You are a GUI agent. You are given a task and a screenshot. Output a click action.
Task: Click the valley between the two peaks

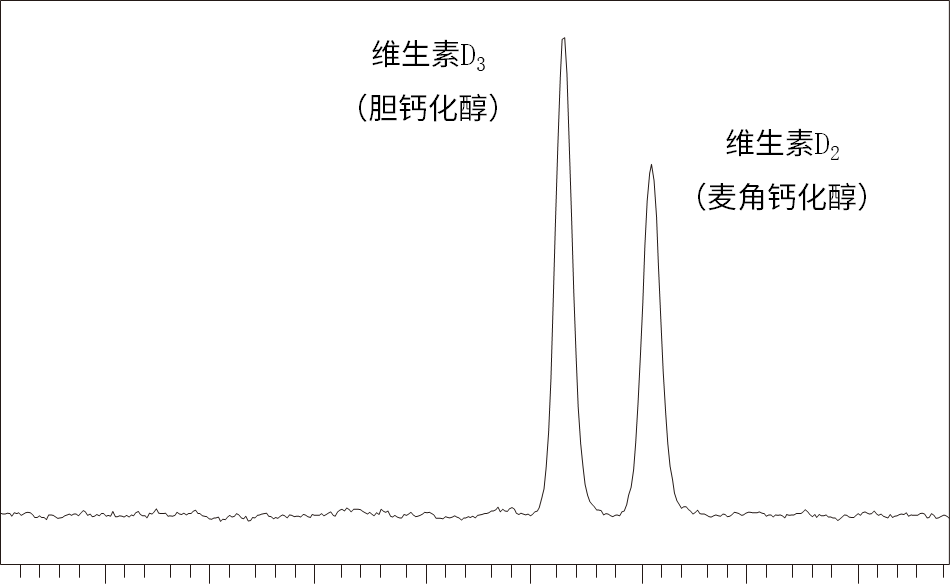pyautogui.click(x=612, y=514)
